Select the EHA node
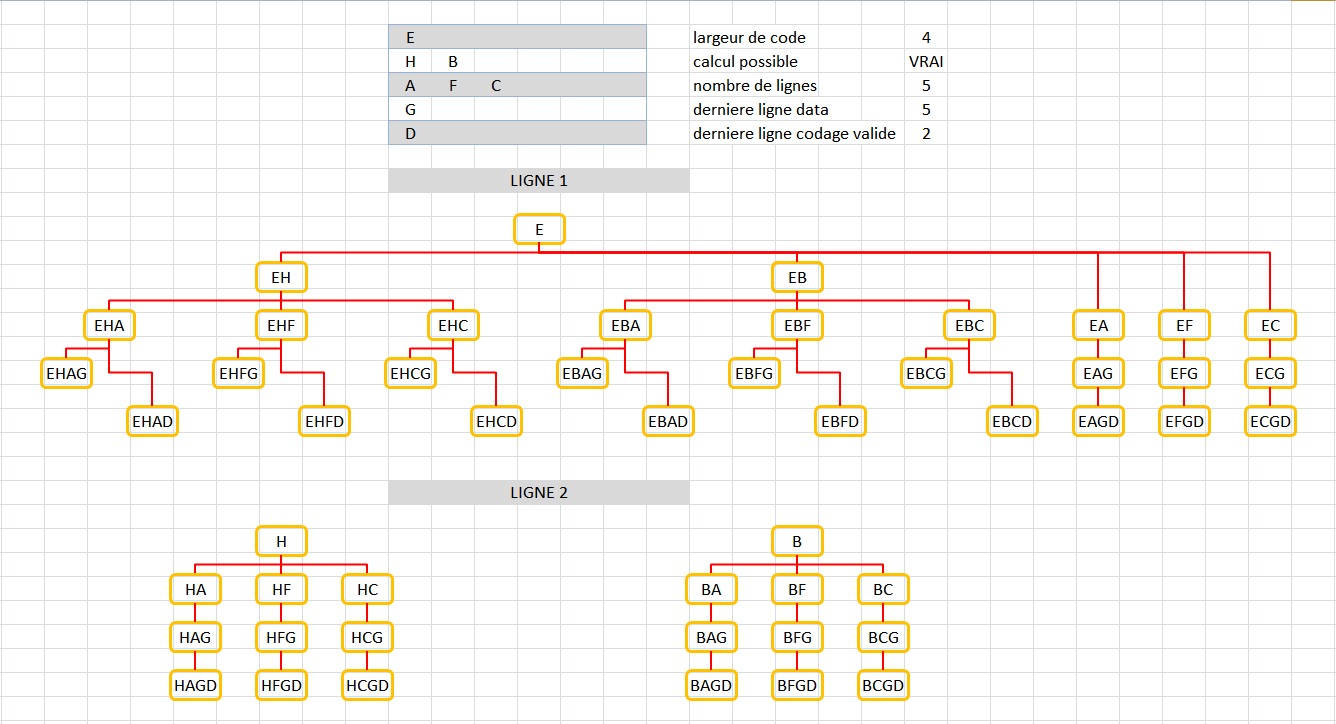The height and width of the screenshot is (724, 1336). (109, 325)
